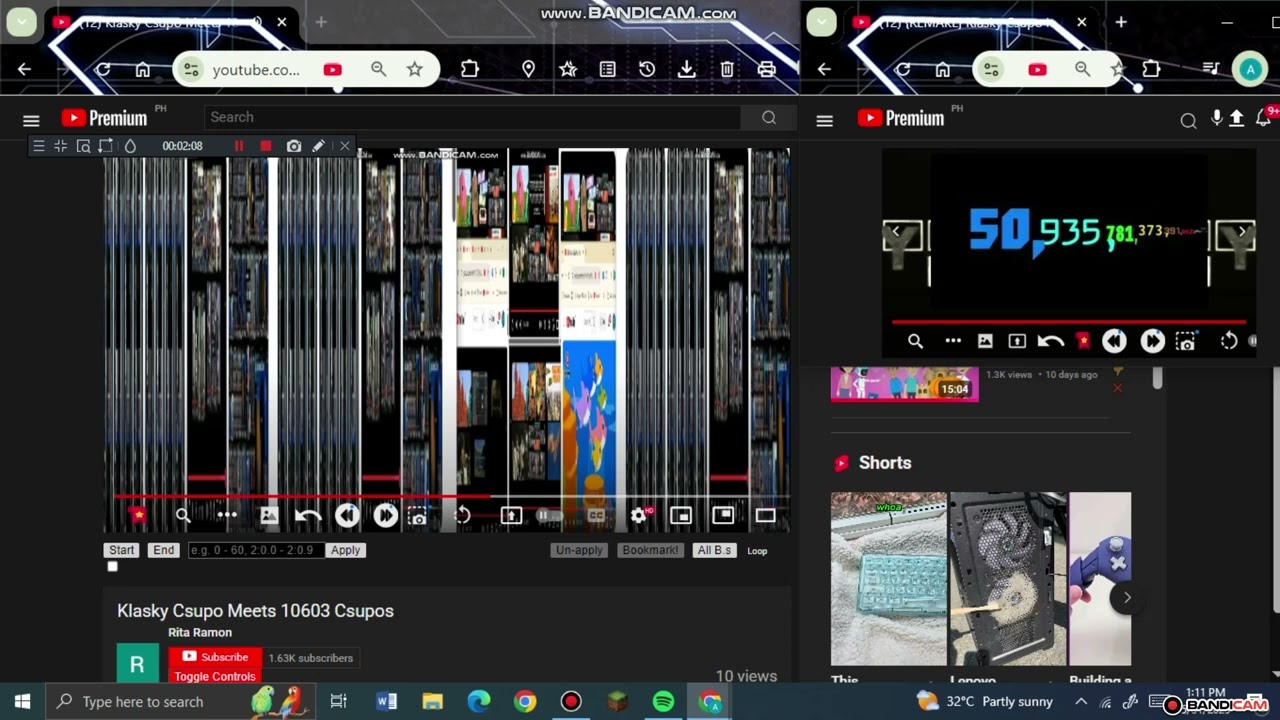Open left window extensions puzzle icon
Image resolution: width=1280 pixels, height=720 pixels.
pyautogui.click(x=470, y=69)
